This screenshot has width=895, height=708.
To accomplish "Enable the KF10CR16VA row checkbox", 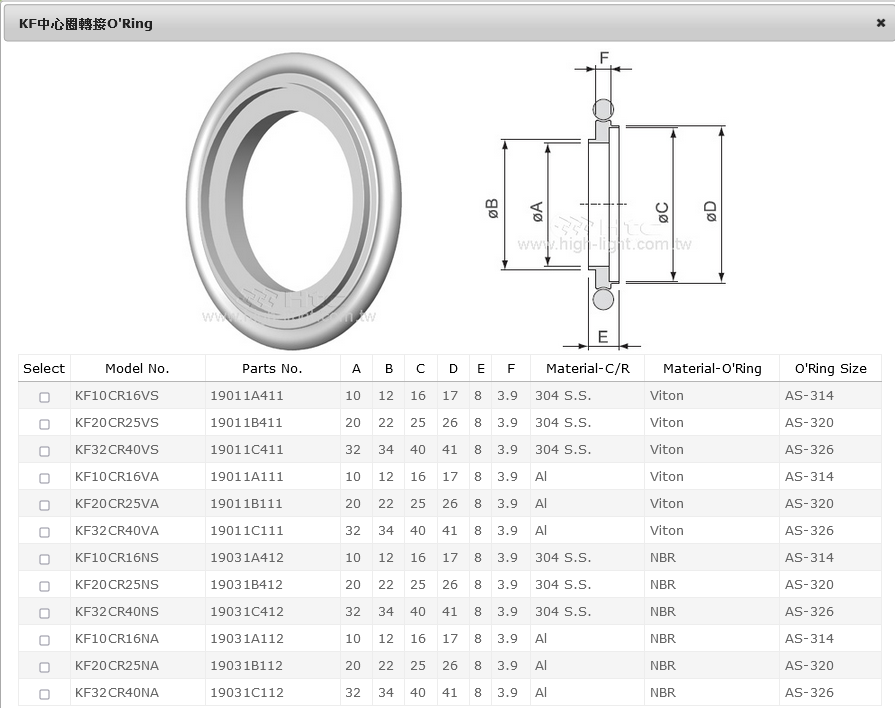I will (x=44, y=478).
